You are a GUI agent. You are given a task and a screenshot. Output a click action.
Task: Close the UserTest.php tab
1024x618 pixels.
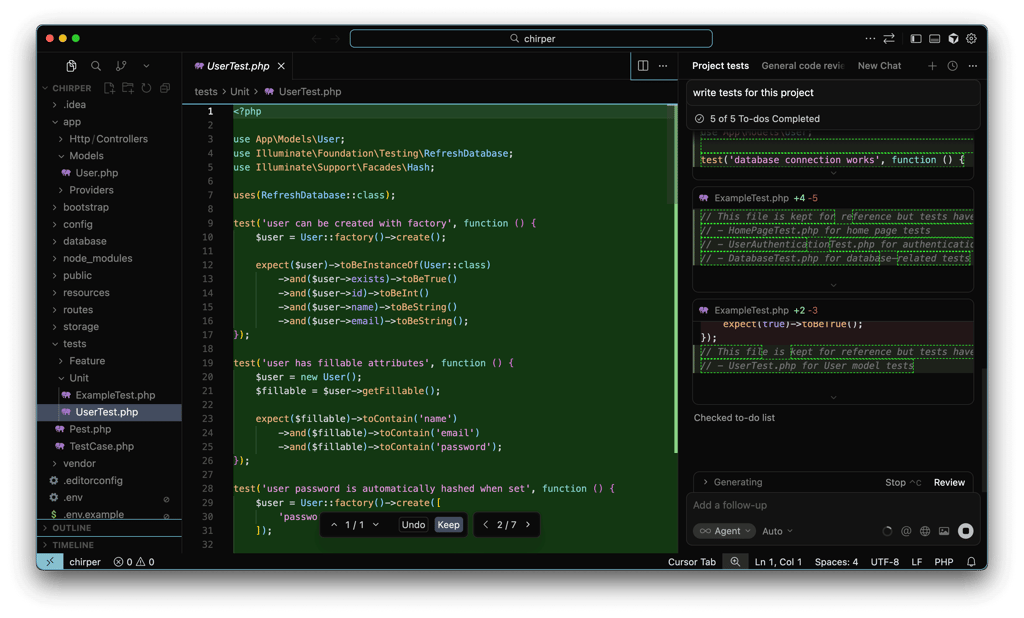281,66
